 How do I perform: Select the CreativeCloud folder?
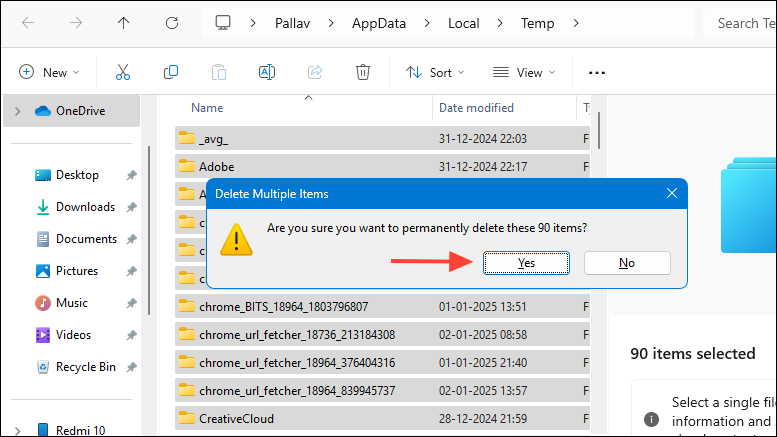click(x=236, y=418)
